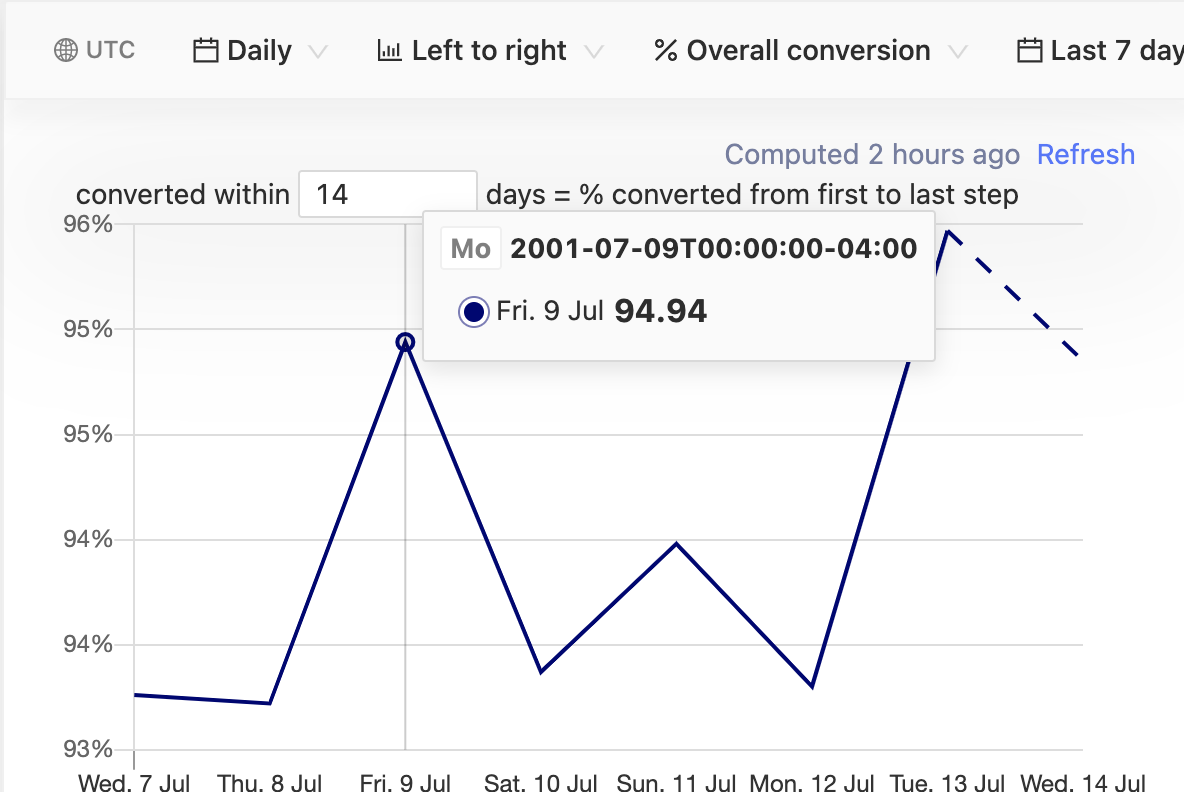Click the 93% y-axis label

[88, 749]
